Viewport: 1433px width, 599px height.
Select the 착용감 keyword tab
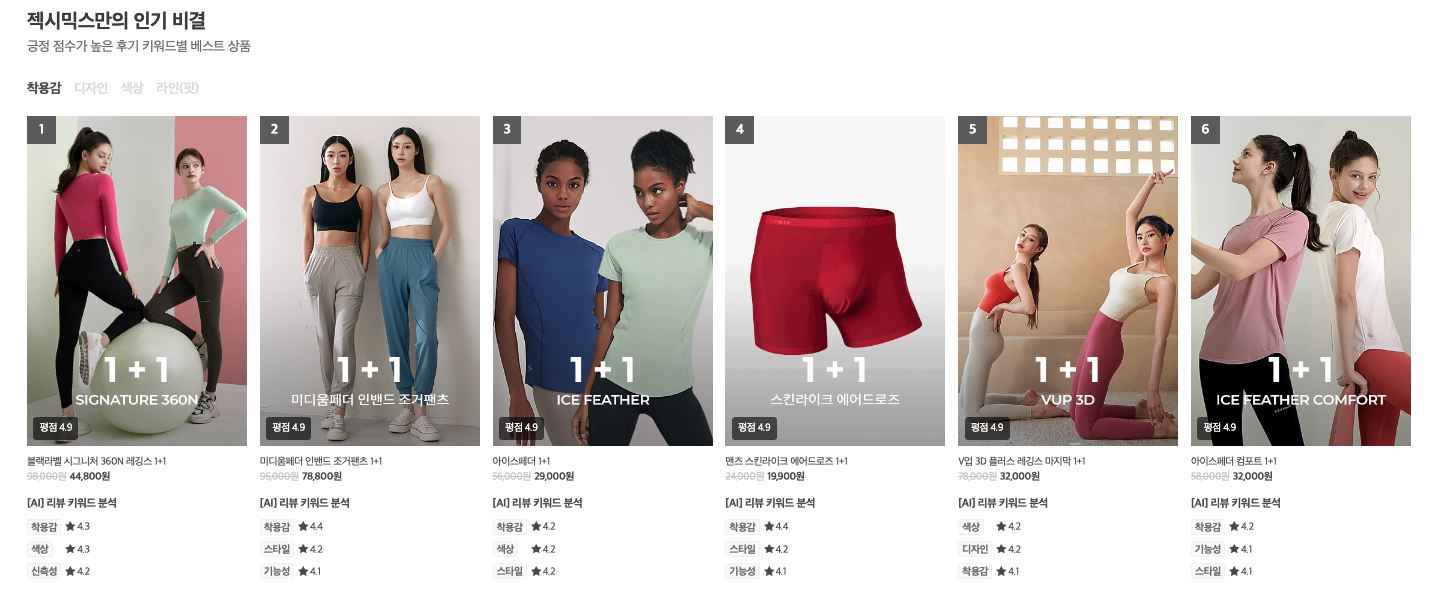click(44, 88)
